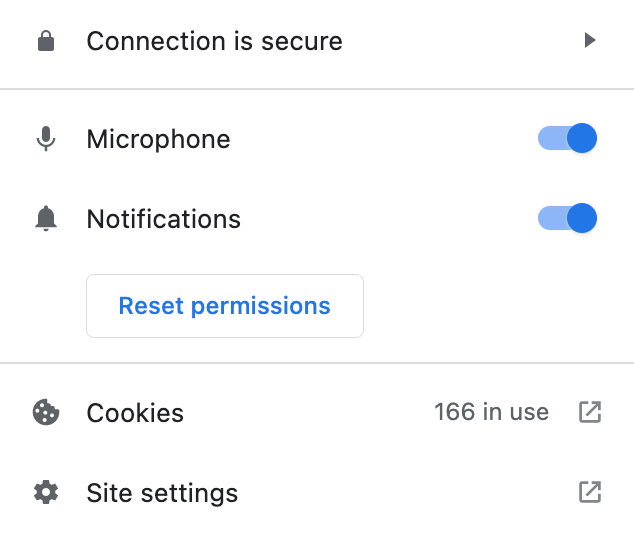Click the notifications bell icon
Image resolution: width=634 pixels, height=540 pixels.
[x=46, y=219]
